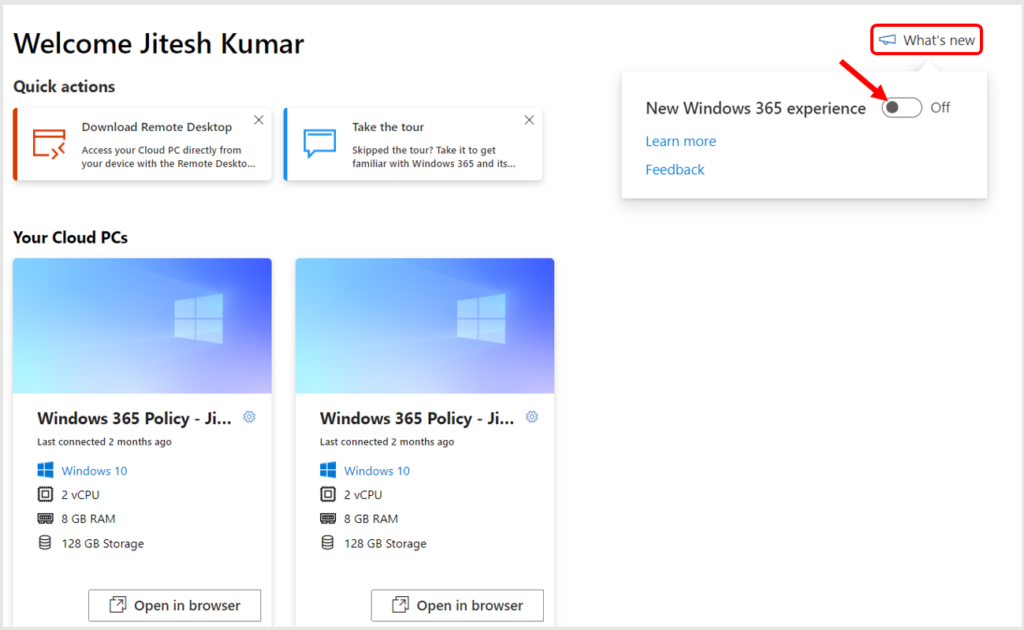This screenshot has height=630, width=1024.
Task: Click the first Cloud PC's vCPU chip icon
Action: 45,494
